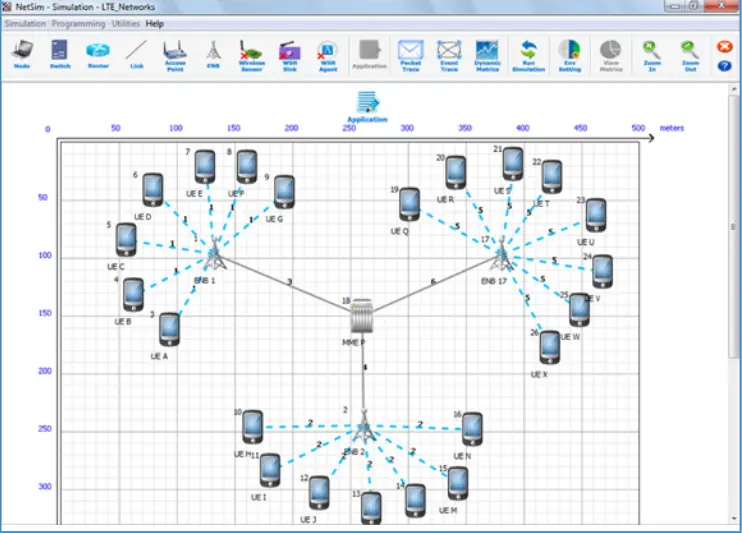Click the UE Q phone device
Viewport: 742px width, 533px height.
point(409,204)
